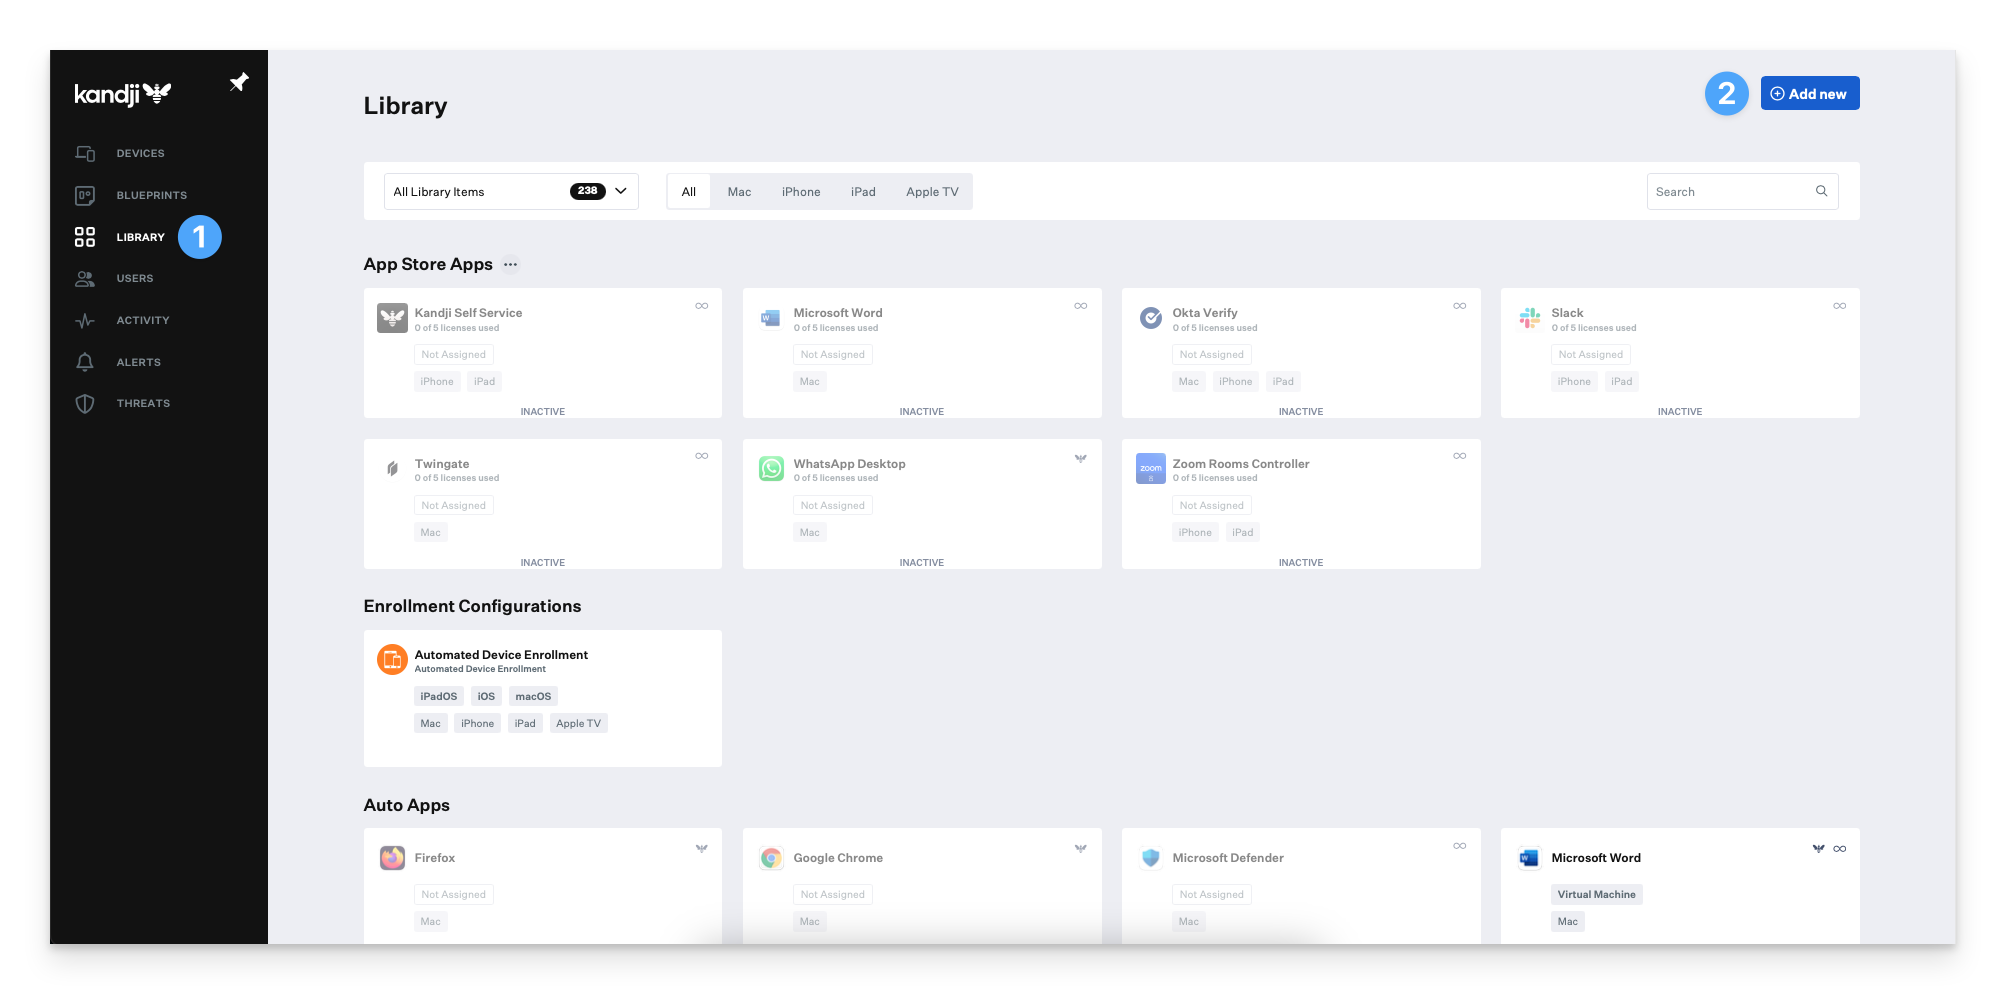Click the Twingate app icon

[x=392, y=468]
